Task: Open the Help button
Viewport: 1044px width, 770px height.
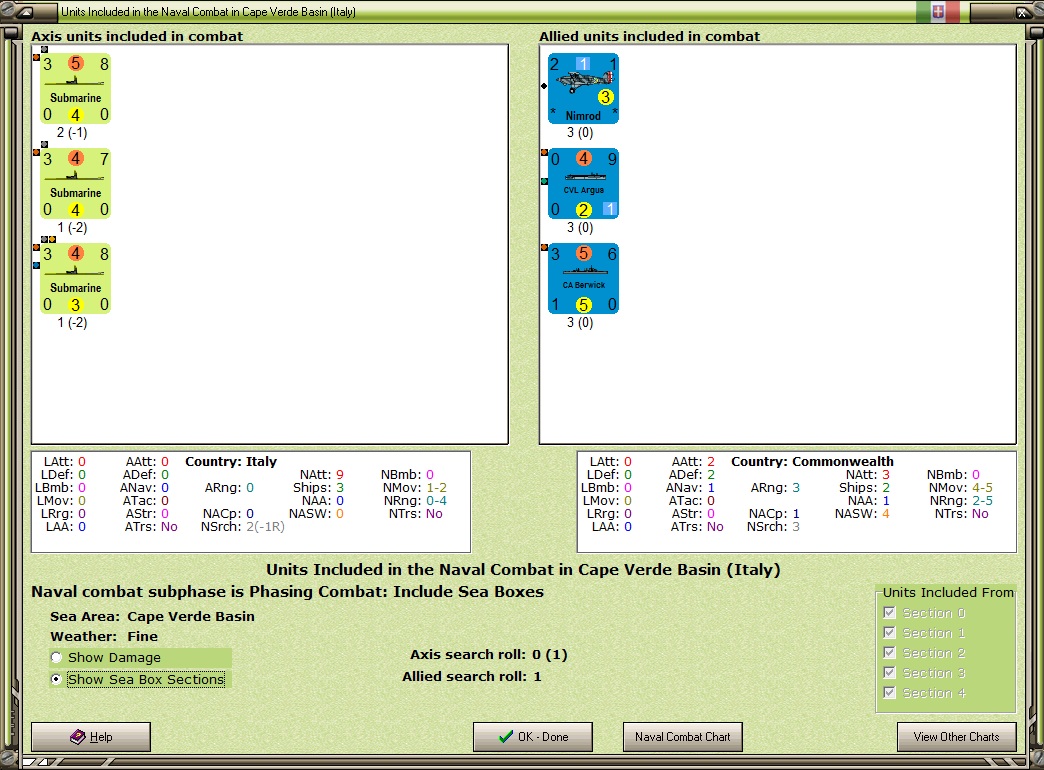Action: pyautogui.click(x=91, y=737)
